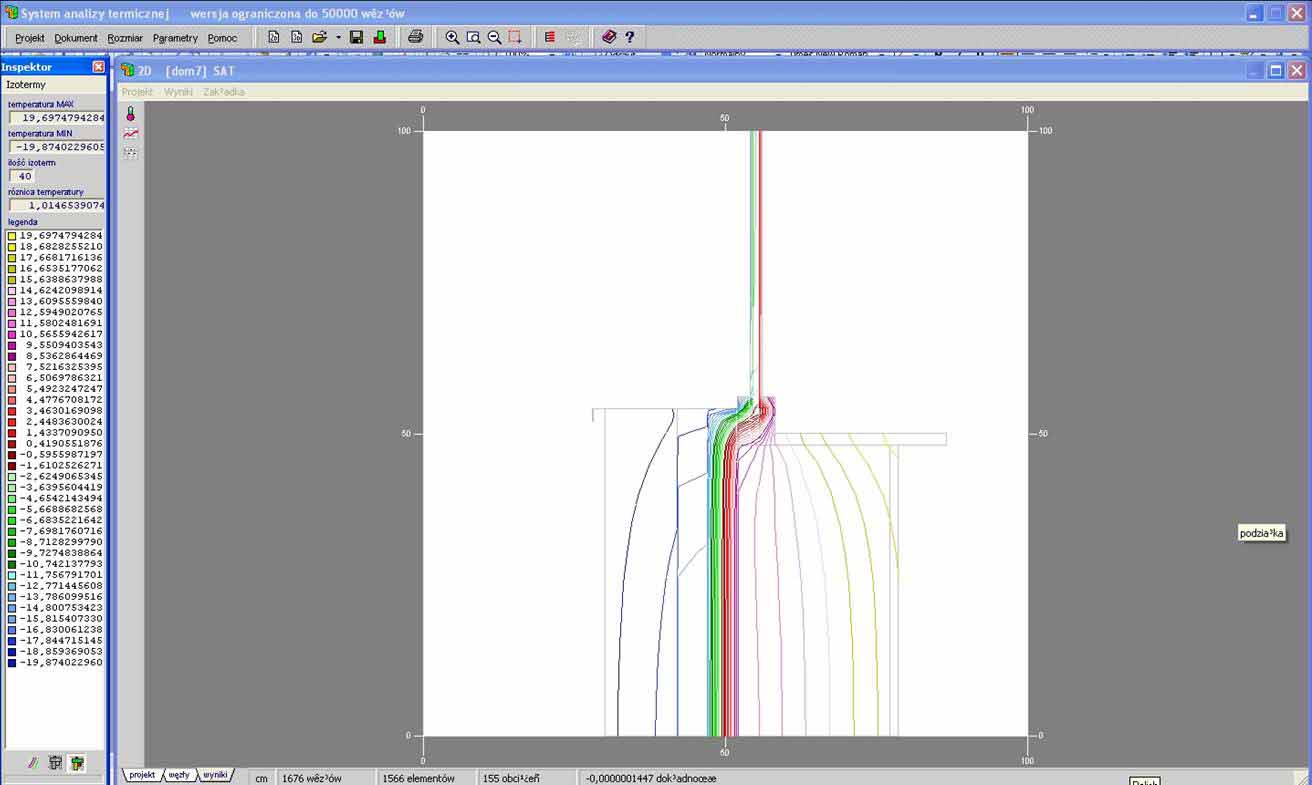
Task: Click swatch for -19,874022960 in legend
Action: pyautogui.click(x=12, y=662)
